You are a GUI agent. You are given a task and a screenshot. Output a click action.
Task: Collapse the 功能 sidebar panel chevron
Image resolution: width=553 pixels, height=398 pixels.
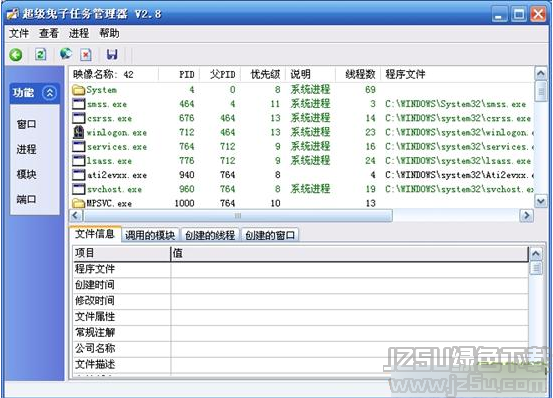[x=49, y=93]
